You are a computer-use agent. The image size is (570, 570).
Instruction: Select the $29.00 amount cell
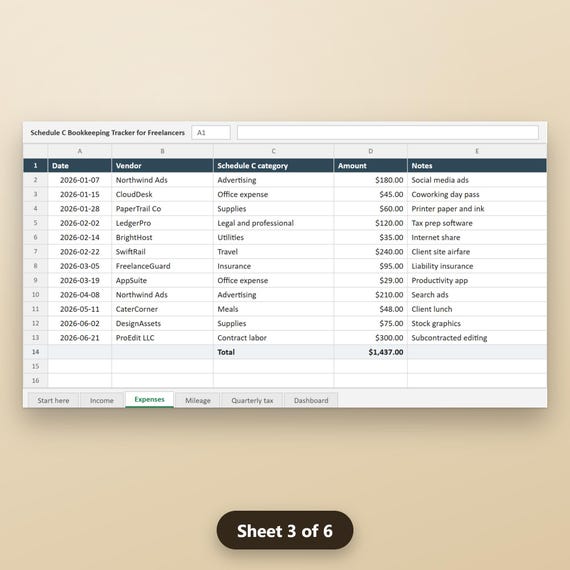[x=370, y=280]
